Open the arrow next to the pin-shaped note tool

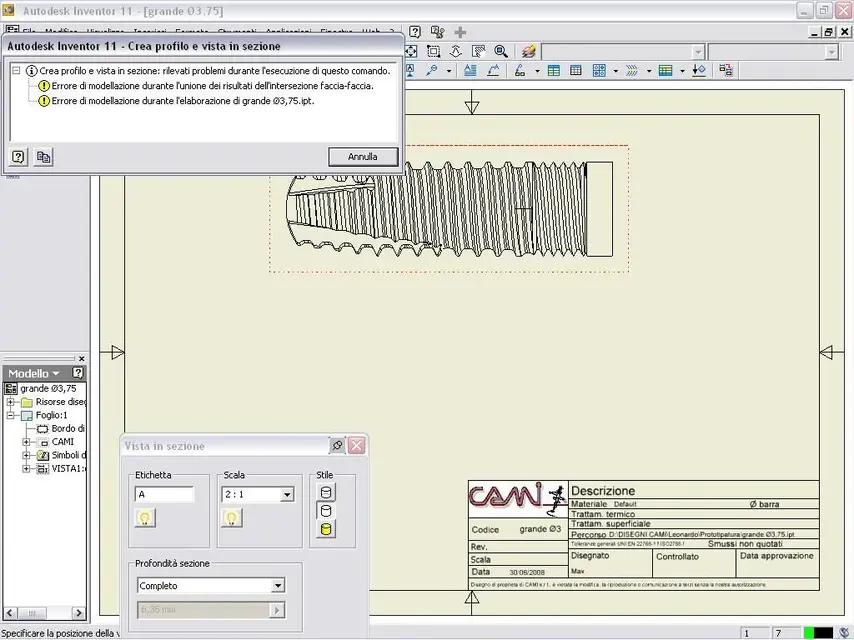[449, 71]
